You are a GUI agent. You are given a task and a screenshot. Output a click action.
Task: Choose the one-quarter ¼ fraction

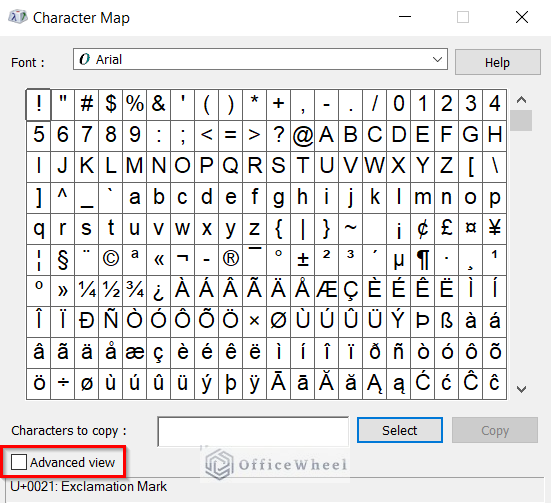tap(87, 291)
